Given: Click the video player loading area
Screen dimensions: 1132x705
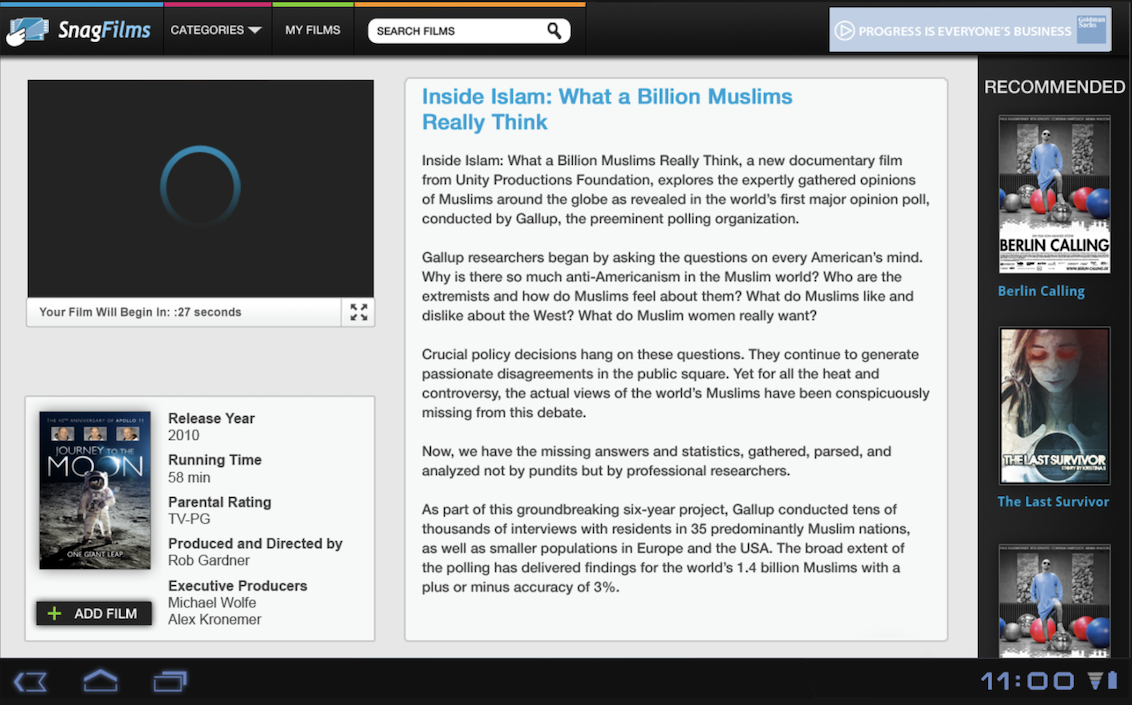Looking at the screenshot, I should point(201,188).
